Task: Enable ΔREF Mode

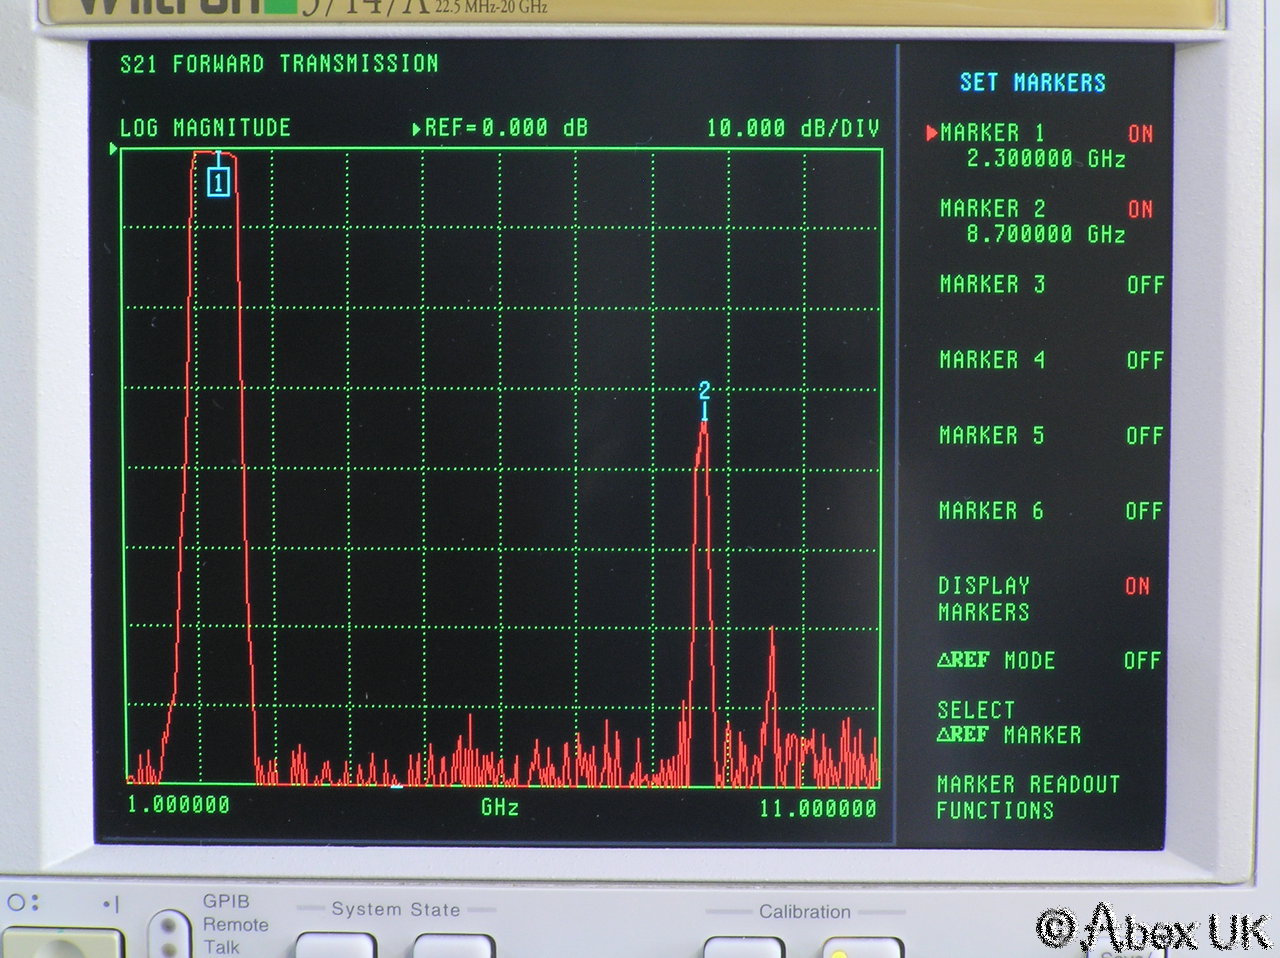Action: (x=1141, y=661)
